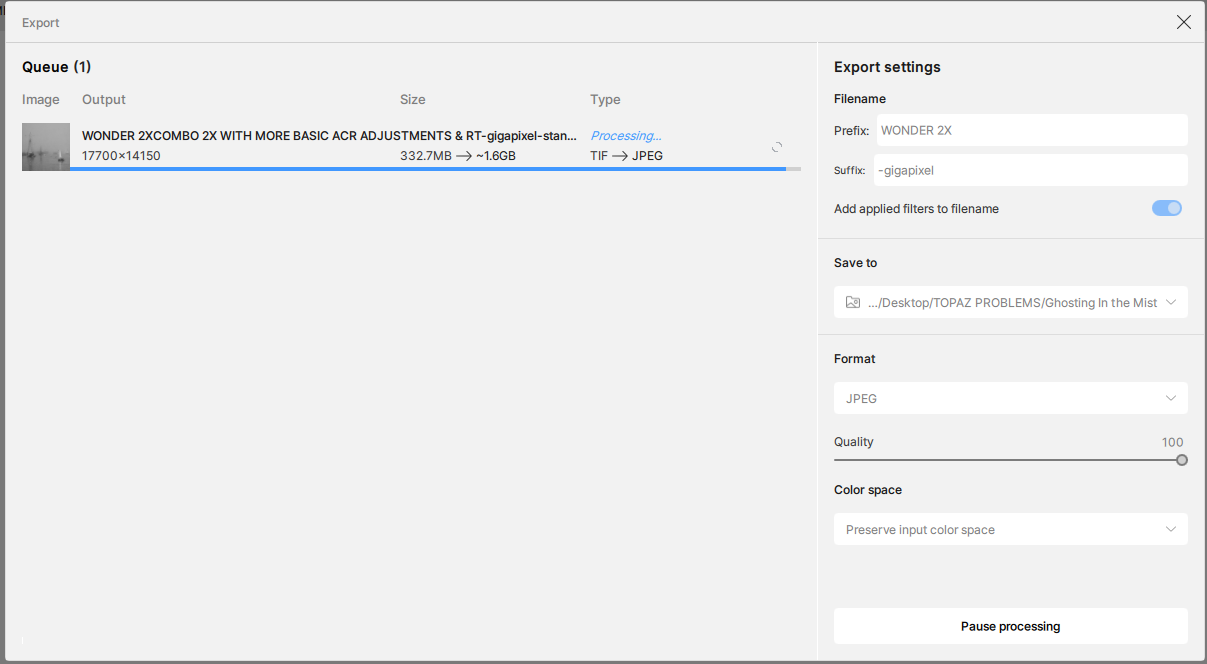Viewport: 1207px width, 664px height.
Task: Click the Size column header
Action: 413,99
